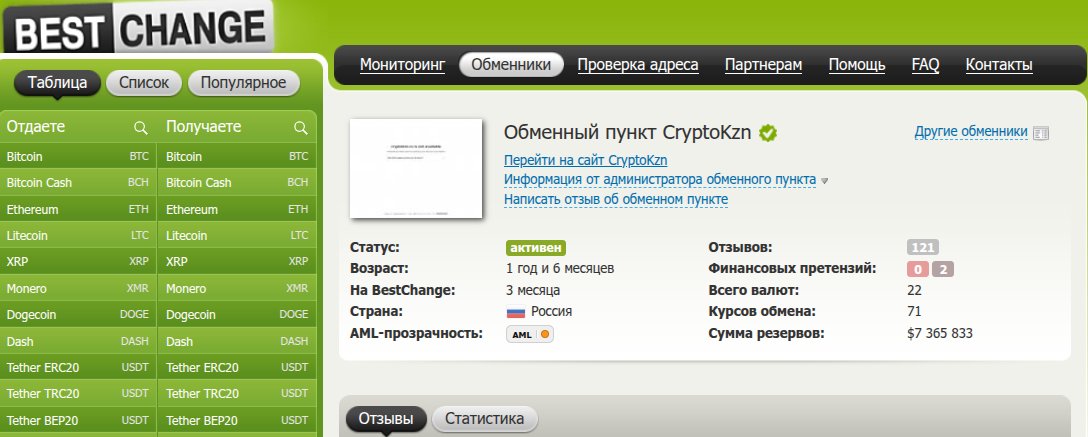Click the BestChange logo
Screen dimensions: 1088x437
tap(138, 28)
